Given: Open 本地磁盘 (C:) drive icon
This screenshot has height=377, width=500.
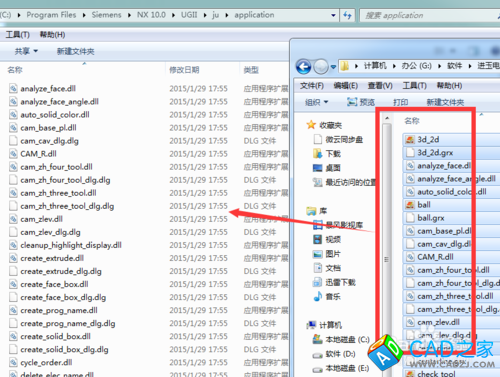Looking at the screenshot, I should 317,339.
